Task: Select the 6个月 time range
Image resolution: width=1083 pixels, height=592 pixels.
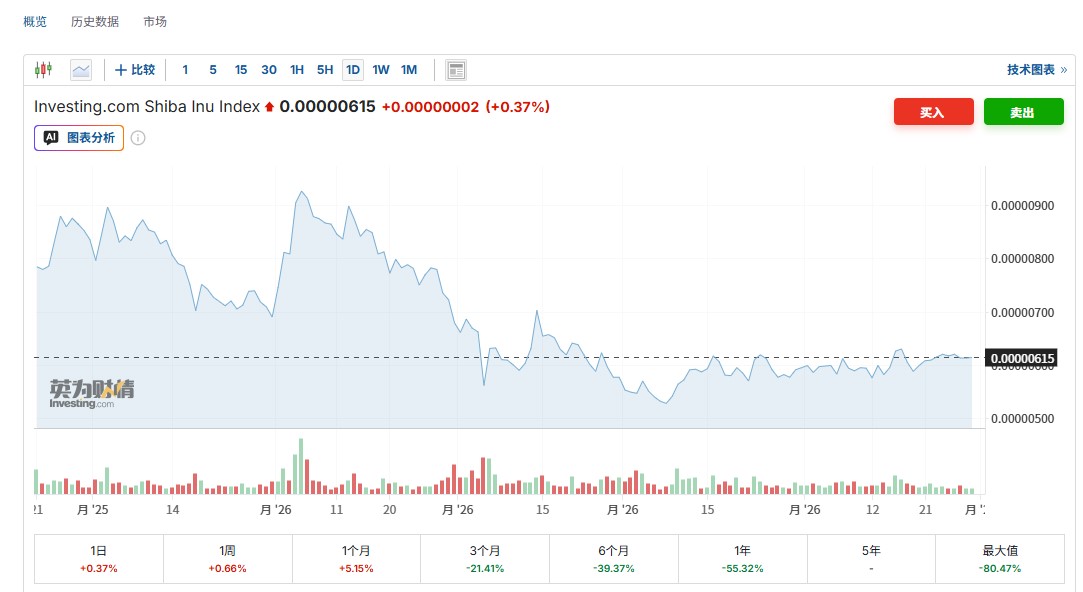Action: 613,559
